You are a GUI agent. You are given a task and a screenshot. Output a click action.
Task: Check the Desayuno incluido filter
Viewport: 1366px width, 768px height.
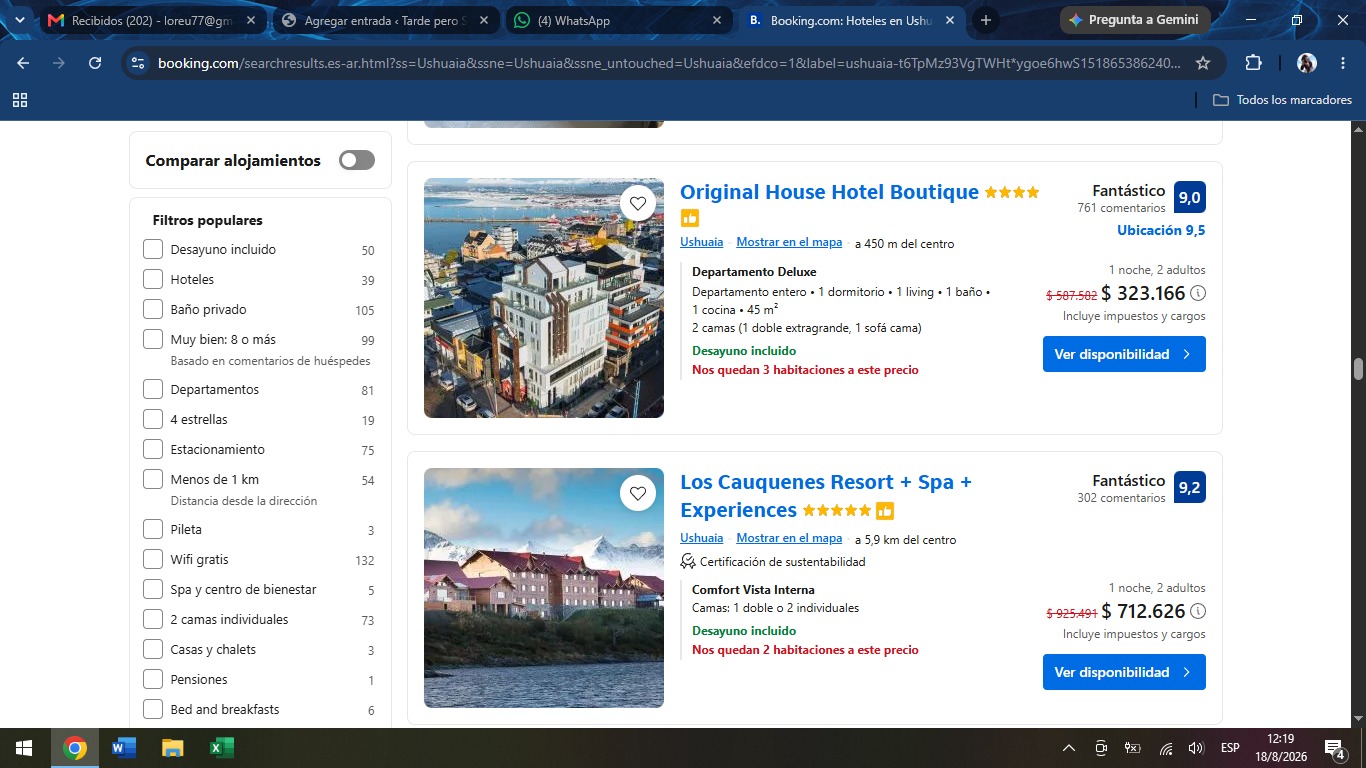point(153,249)
